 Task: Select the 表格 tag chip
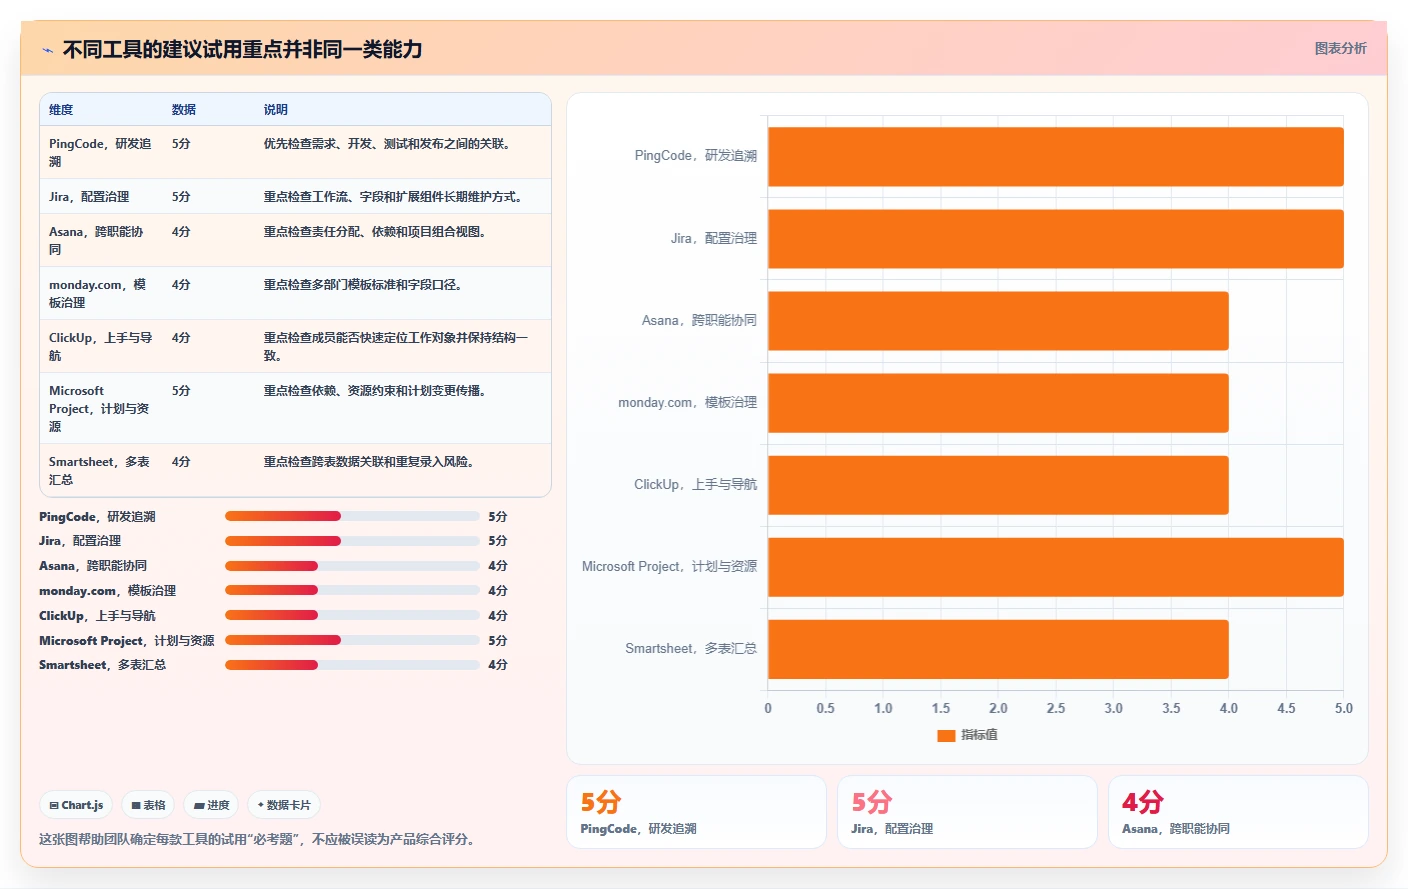[x=148, y=805]
